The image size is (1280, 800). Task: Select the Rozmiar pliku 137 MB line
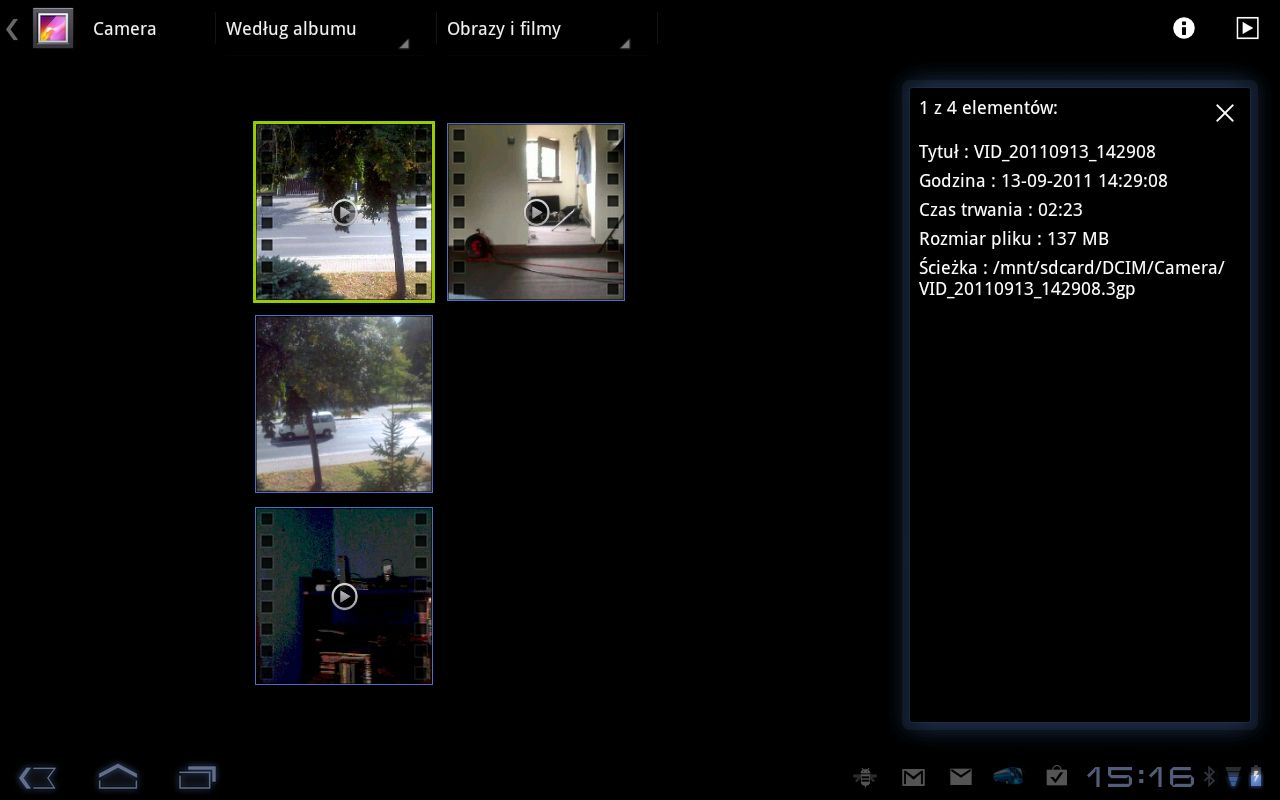[x=1014, y=239]
